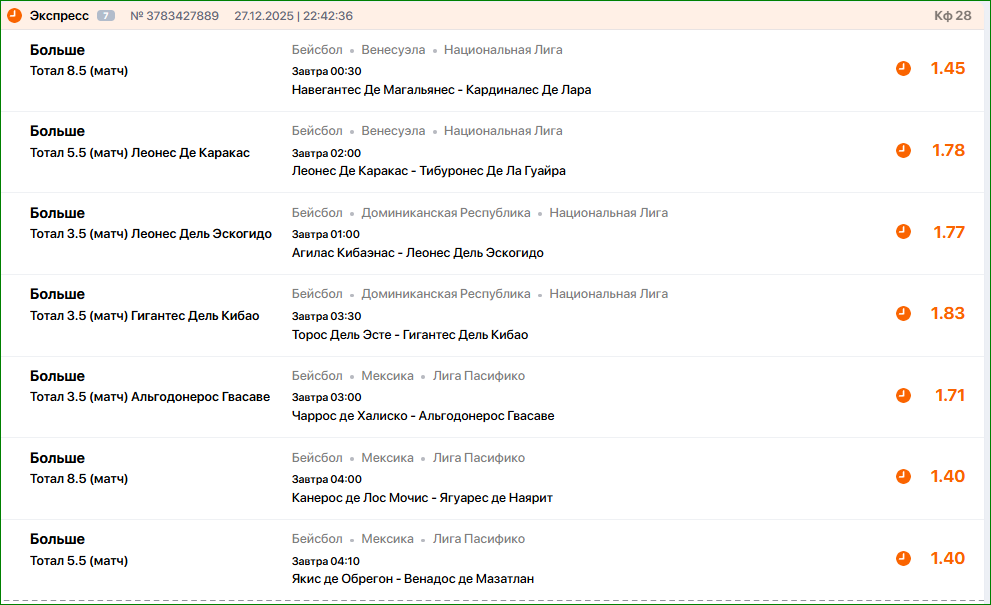Click the clock status icon next to 1.78
Screen dimensions: 991x605
pos(903,150)
